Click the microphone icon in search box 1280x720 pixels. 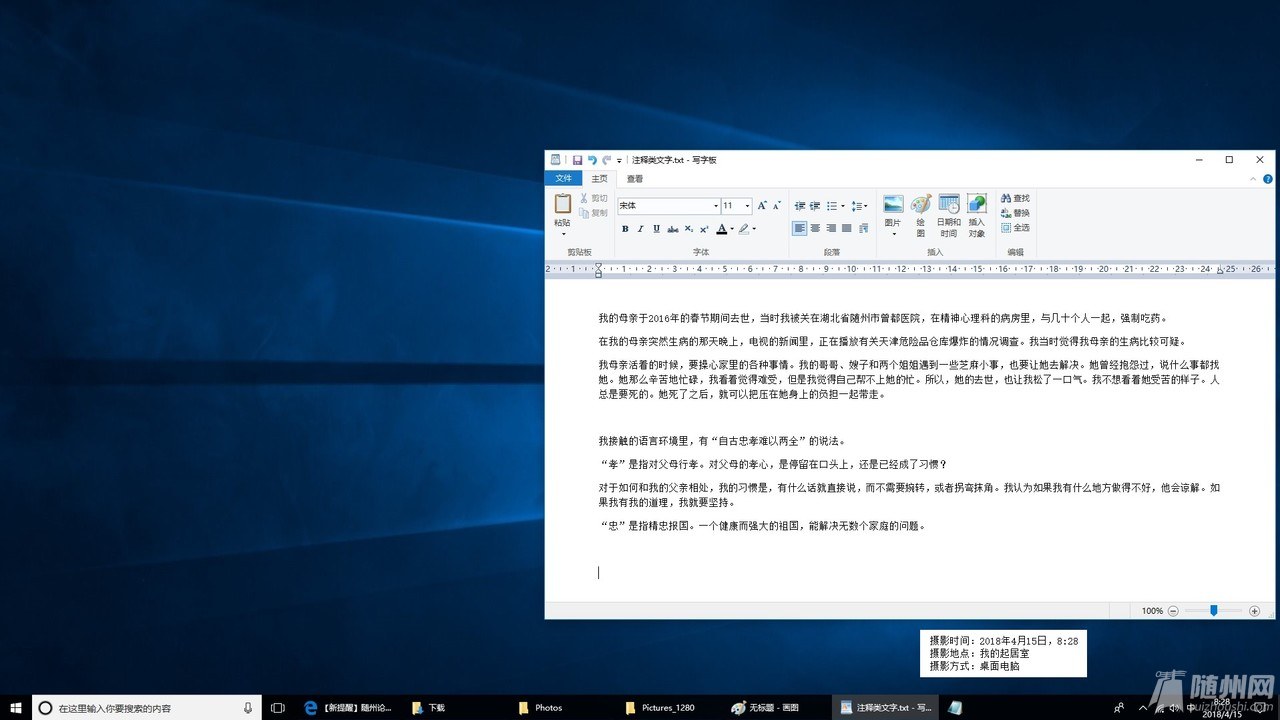tap(248, 708)
